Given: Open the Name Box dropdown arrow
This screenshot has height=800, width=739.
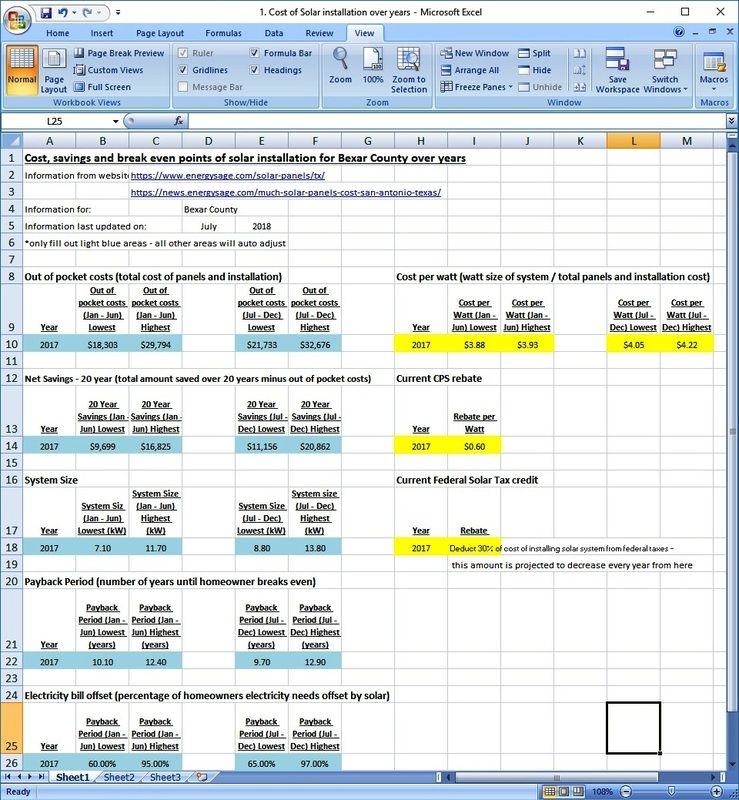Looking at the screenshot, I should coord(118,121).
